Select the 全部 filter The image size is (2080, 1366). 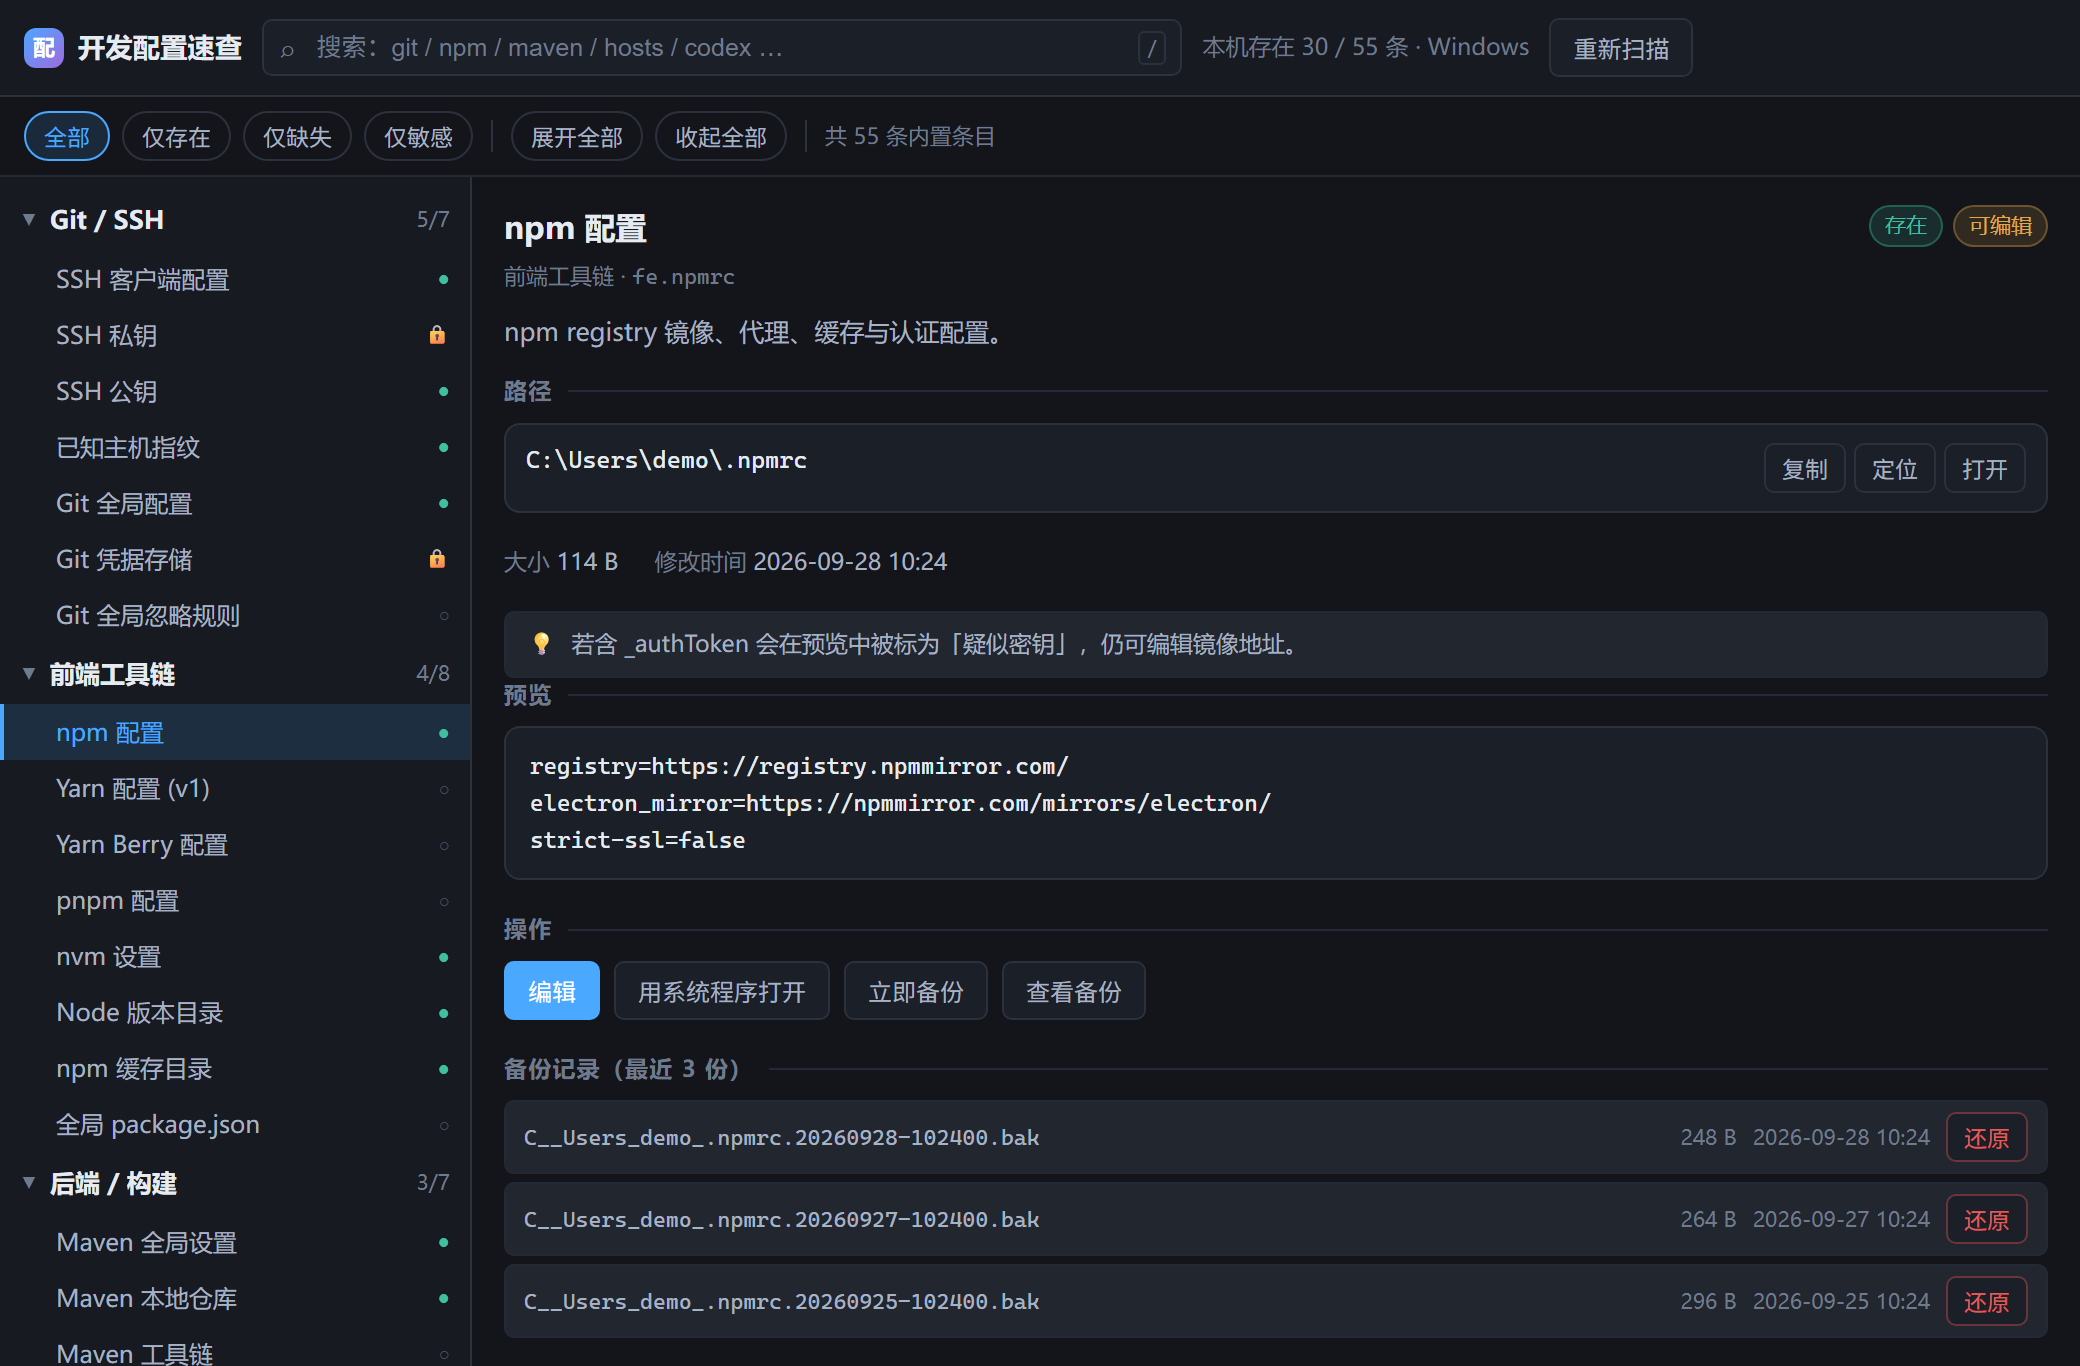(67, 136)
